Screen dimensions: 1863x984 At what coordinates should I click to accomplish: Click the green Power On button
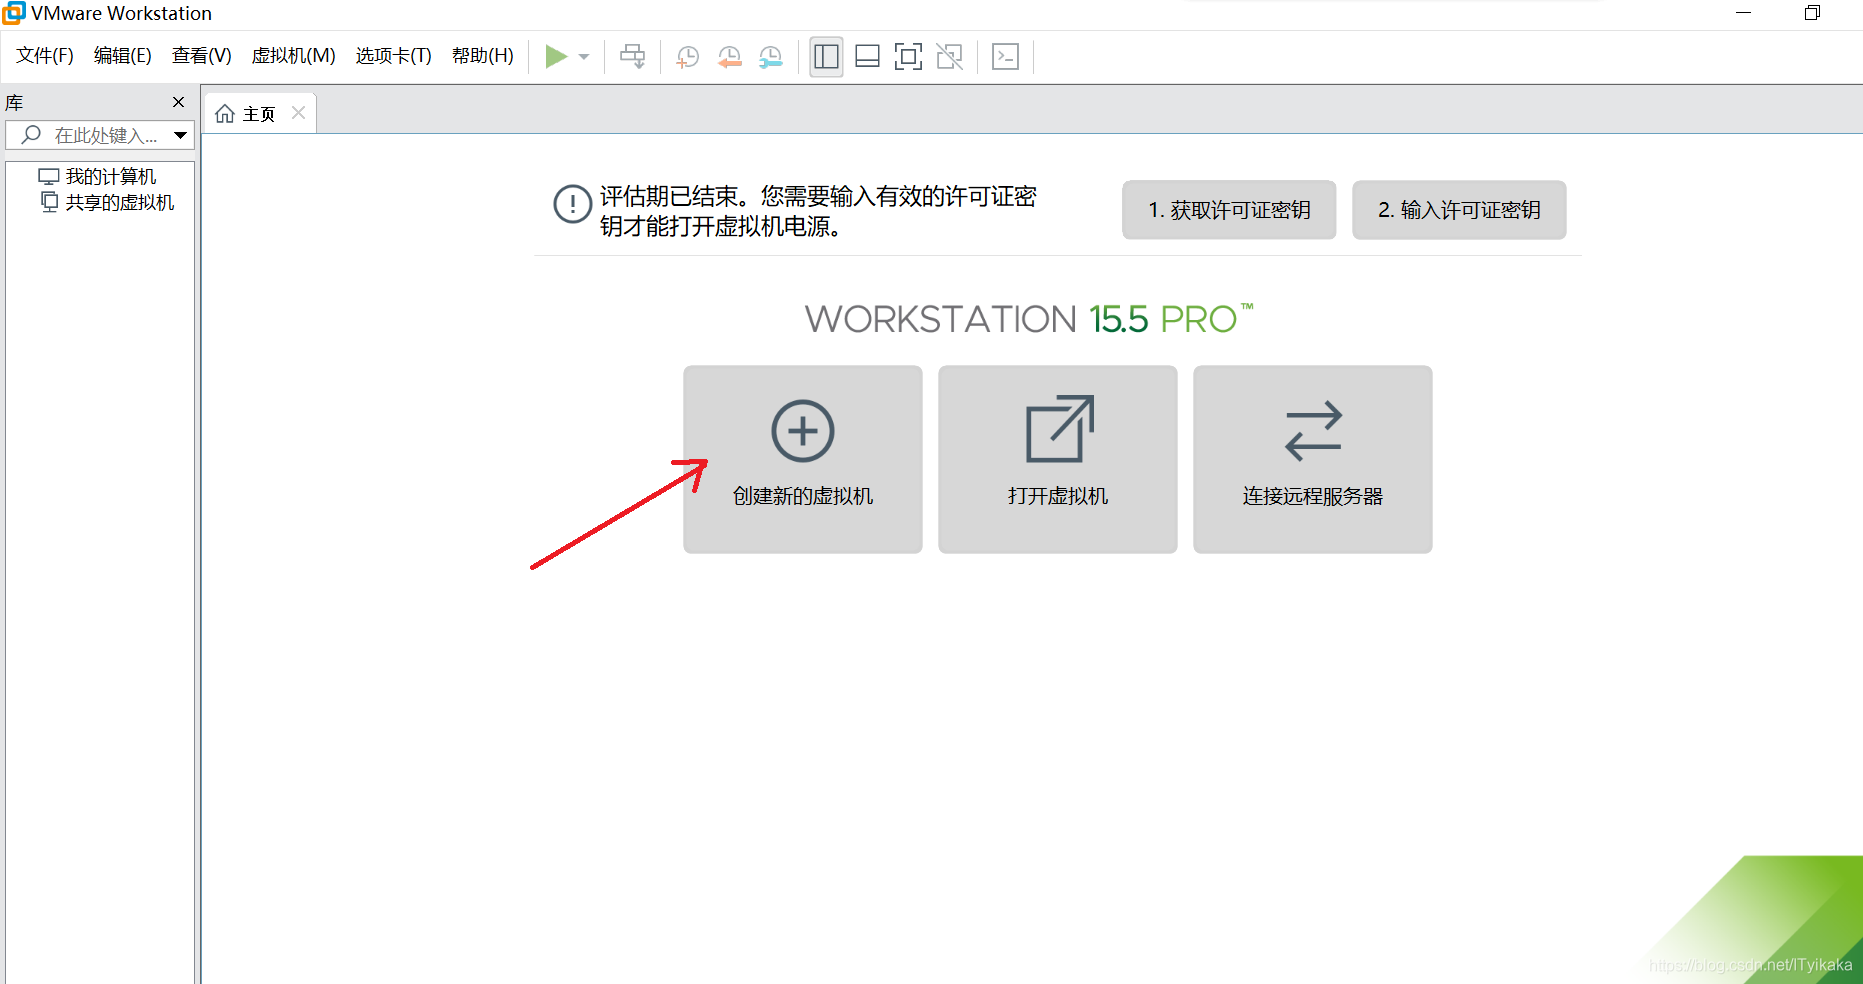557,57
